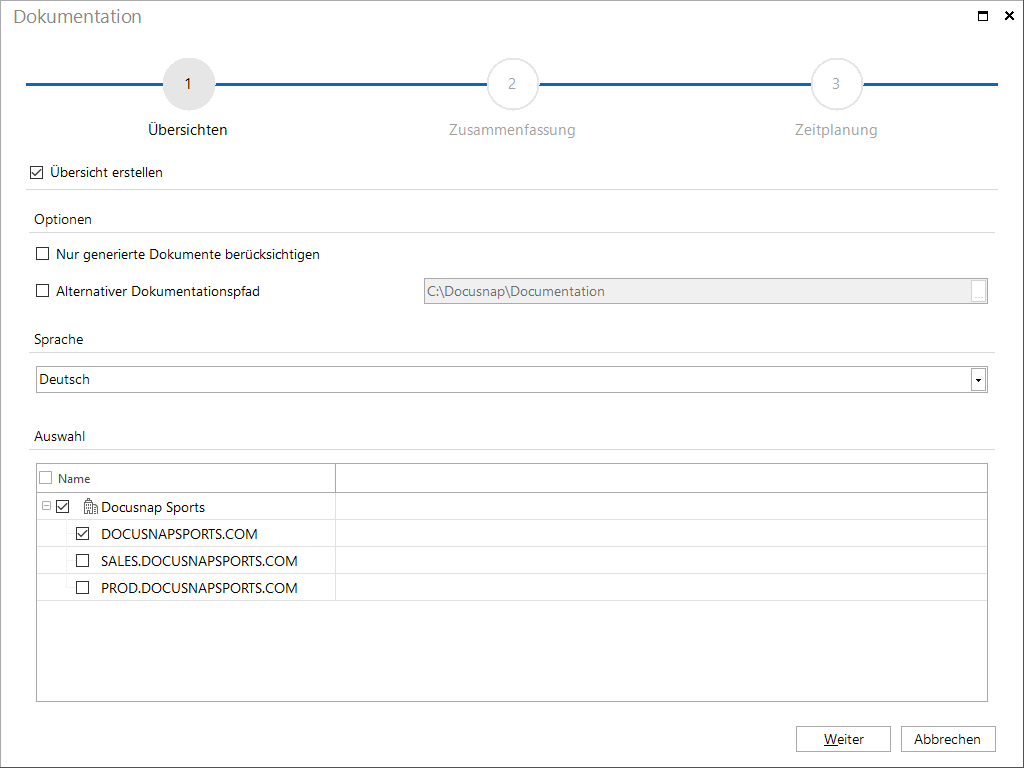Uncheck DOCUSNAPSPORTS.COM domain checkbox
This screenshot has height=768, width=1024.
(x=82, y=534)
